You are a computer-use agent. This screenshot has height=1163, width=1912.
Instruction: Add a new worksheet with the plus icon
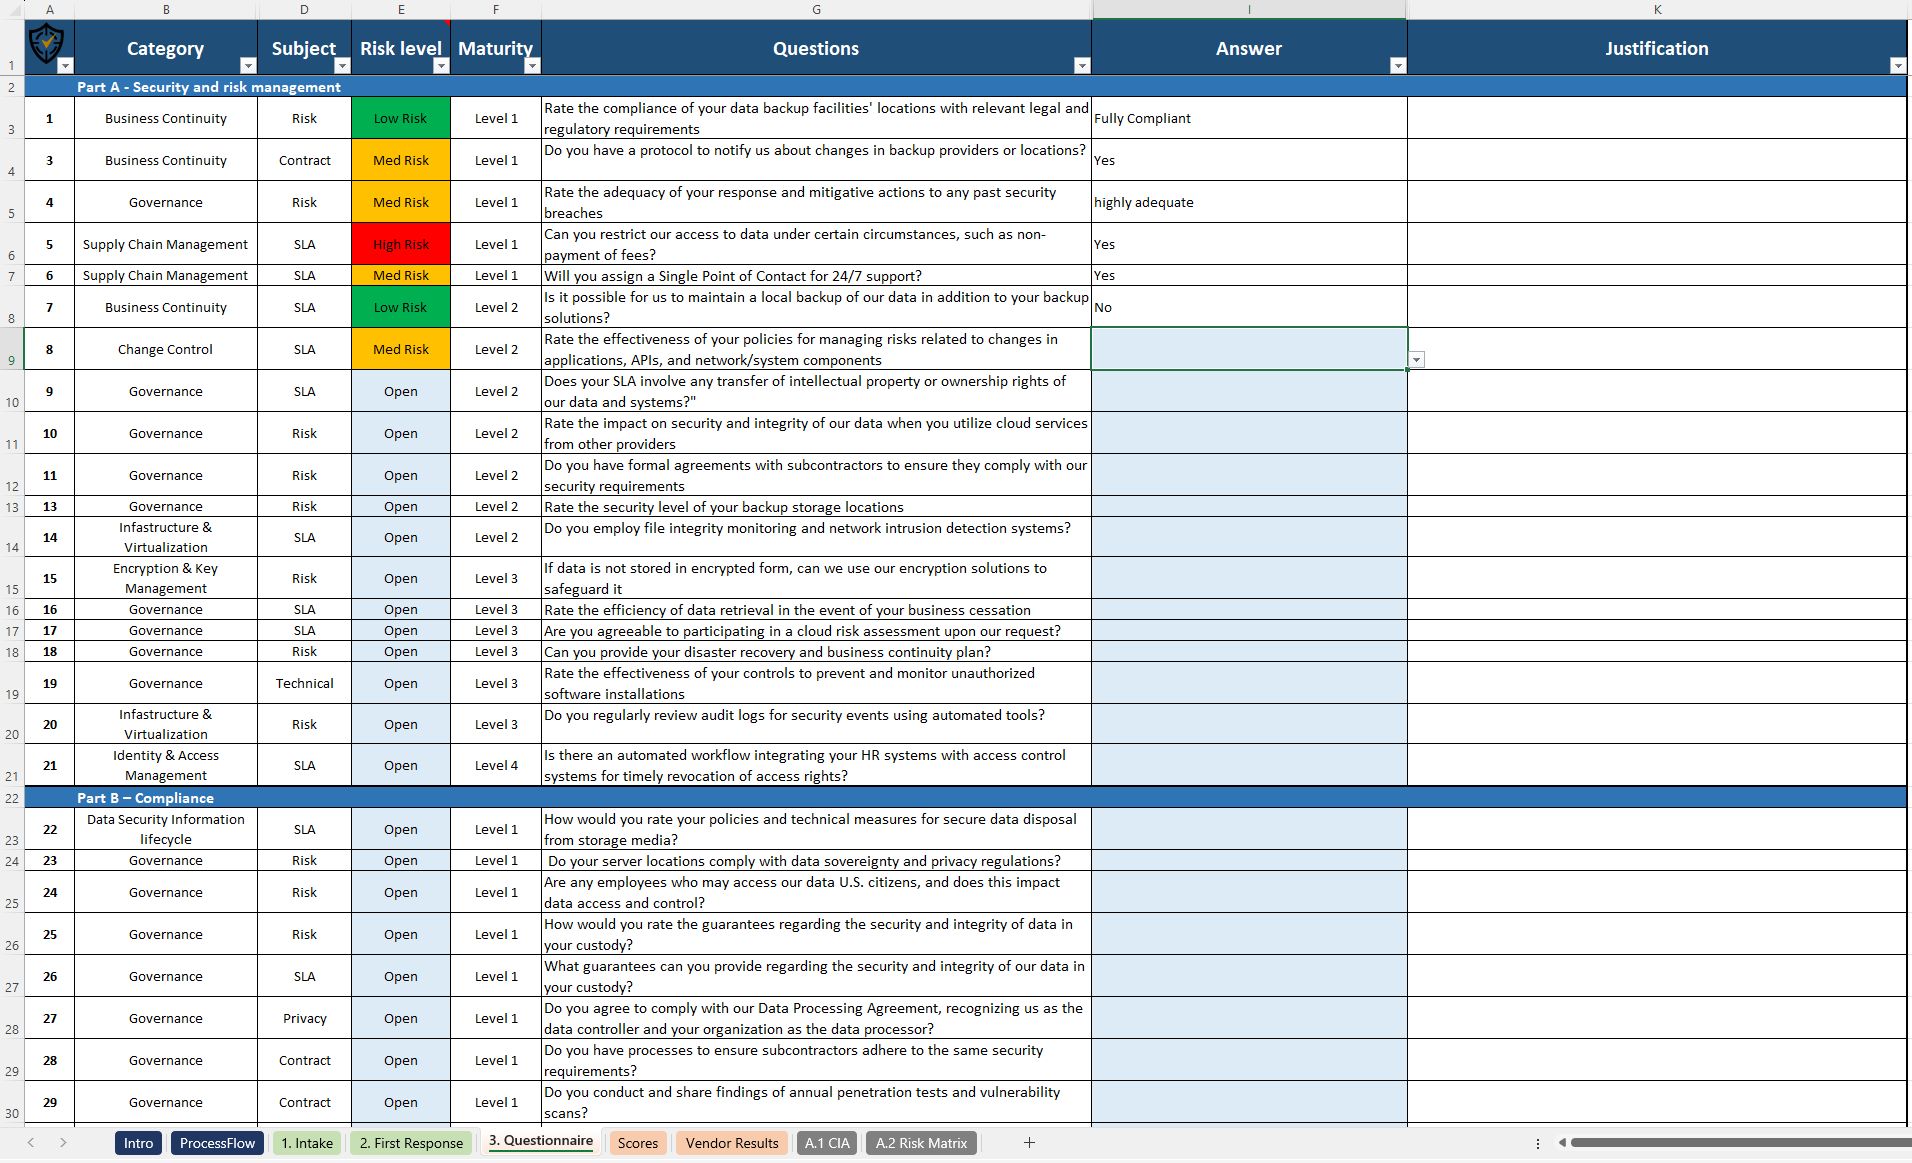tap(1029, 1142)
